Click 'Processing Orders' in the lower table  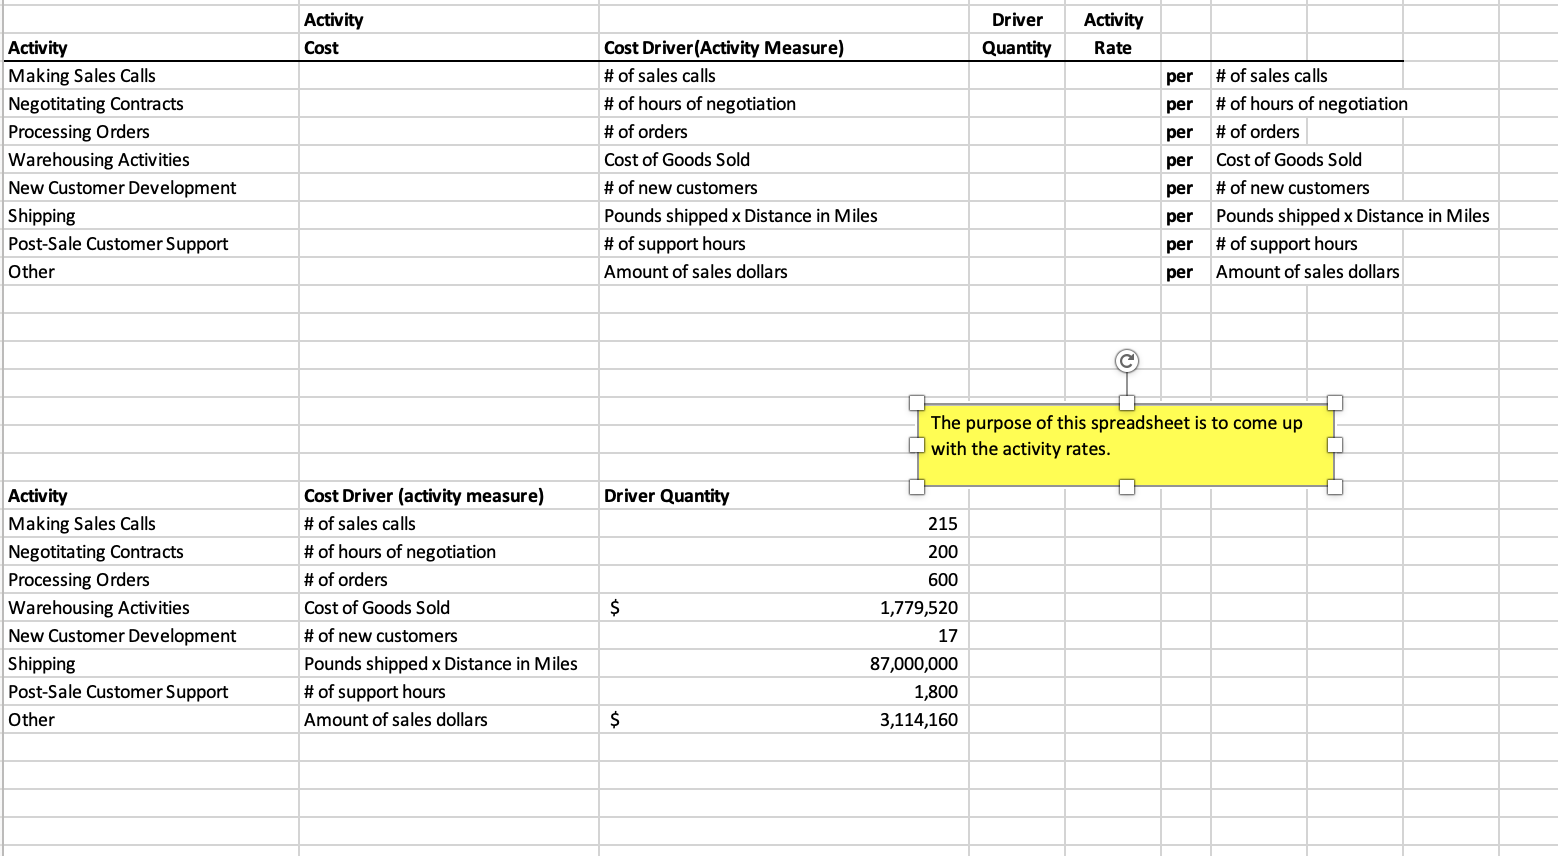[79, 579]
